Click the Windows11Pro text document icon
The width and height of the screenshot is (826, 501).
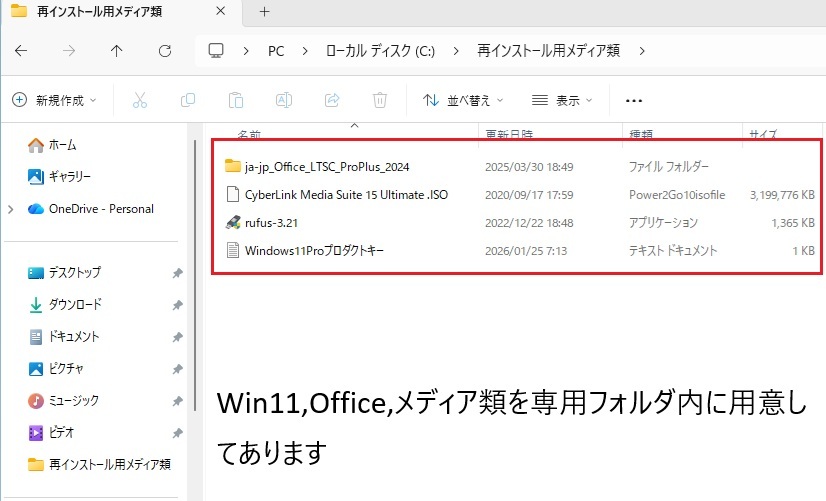point(233,250)
